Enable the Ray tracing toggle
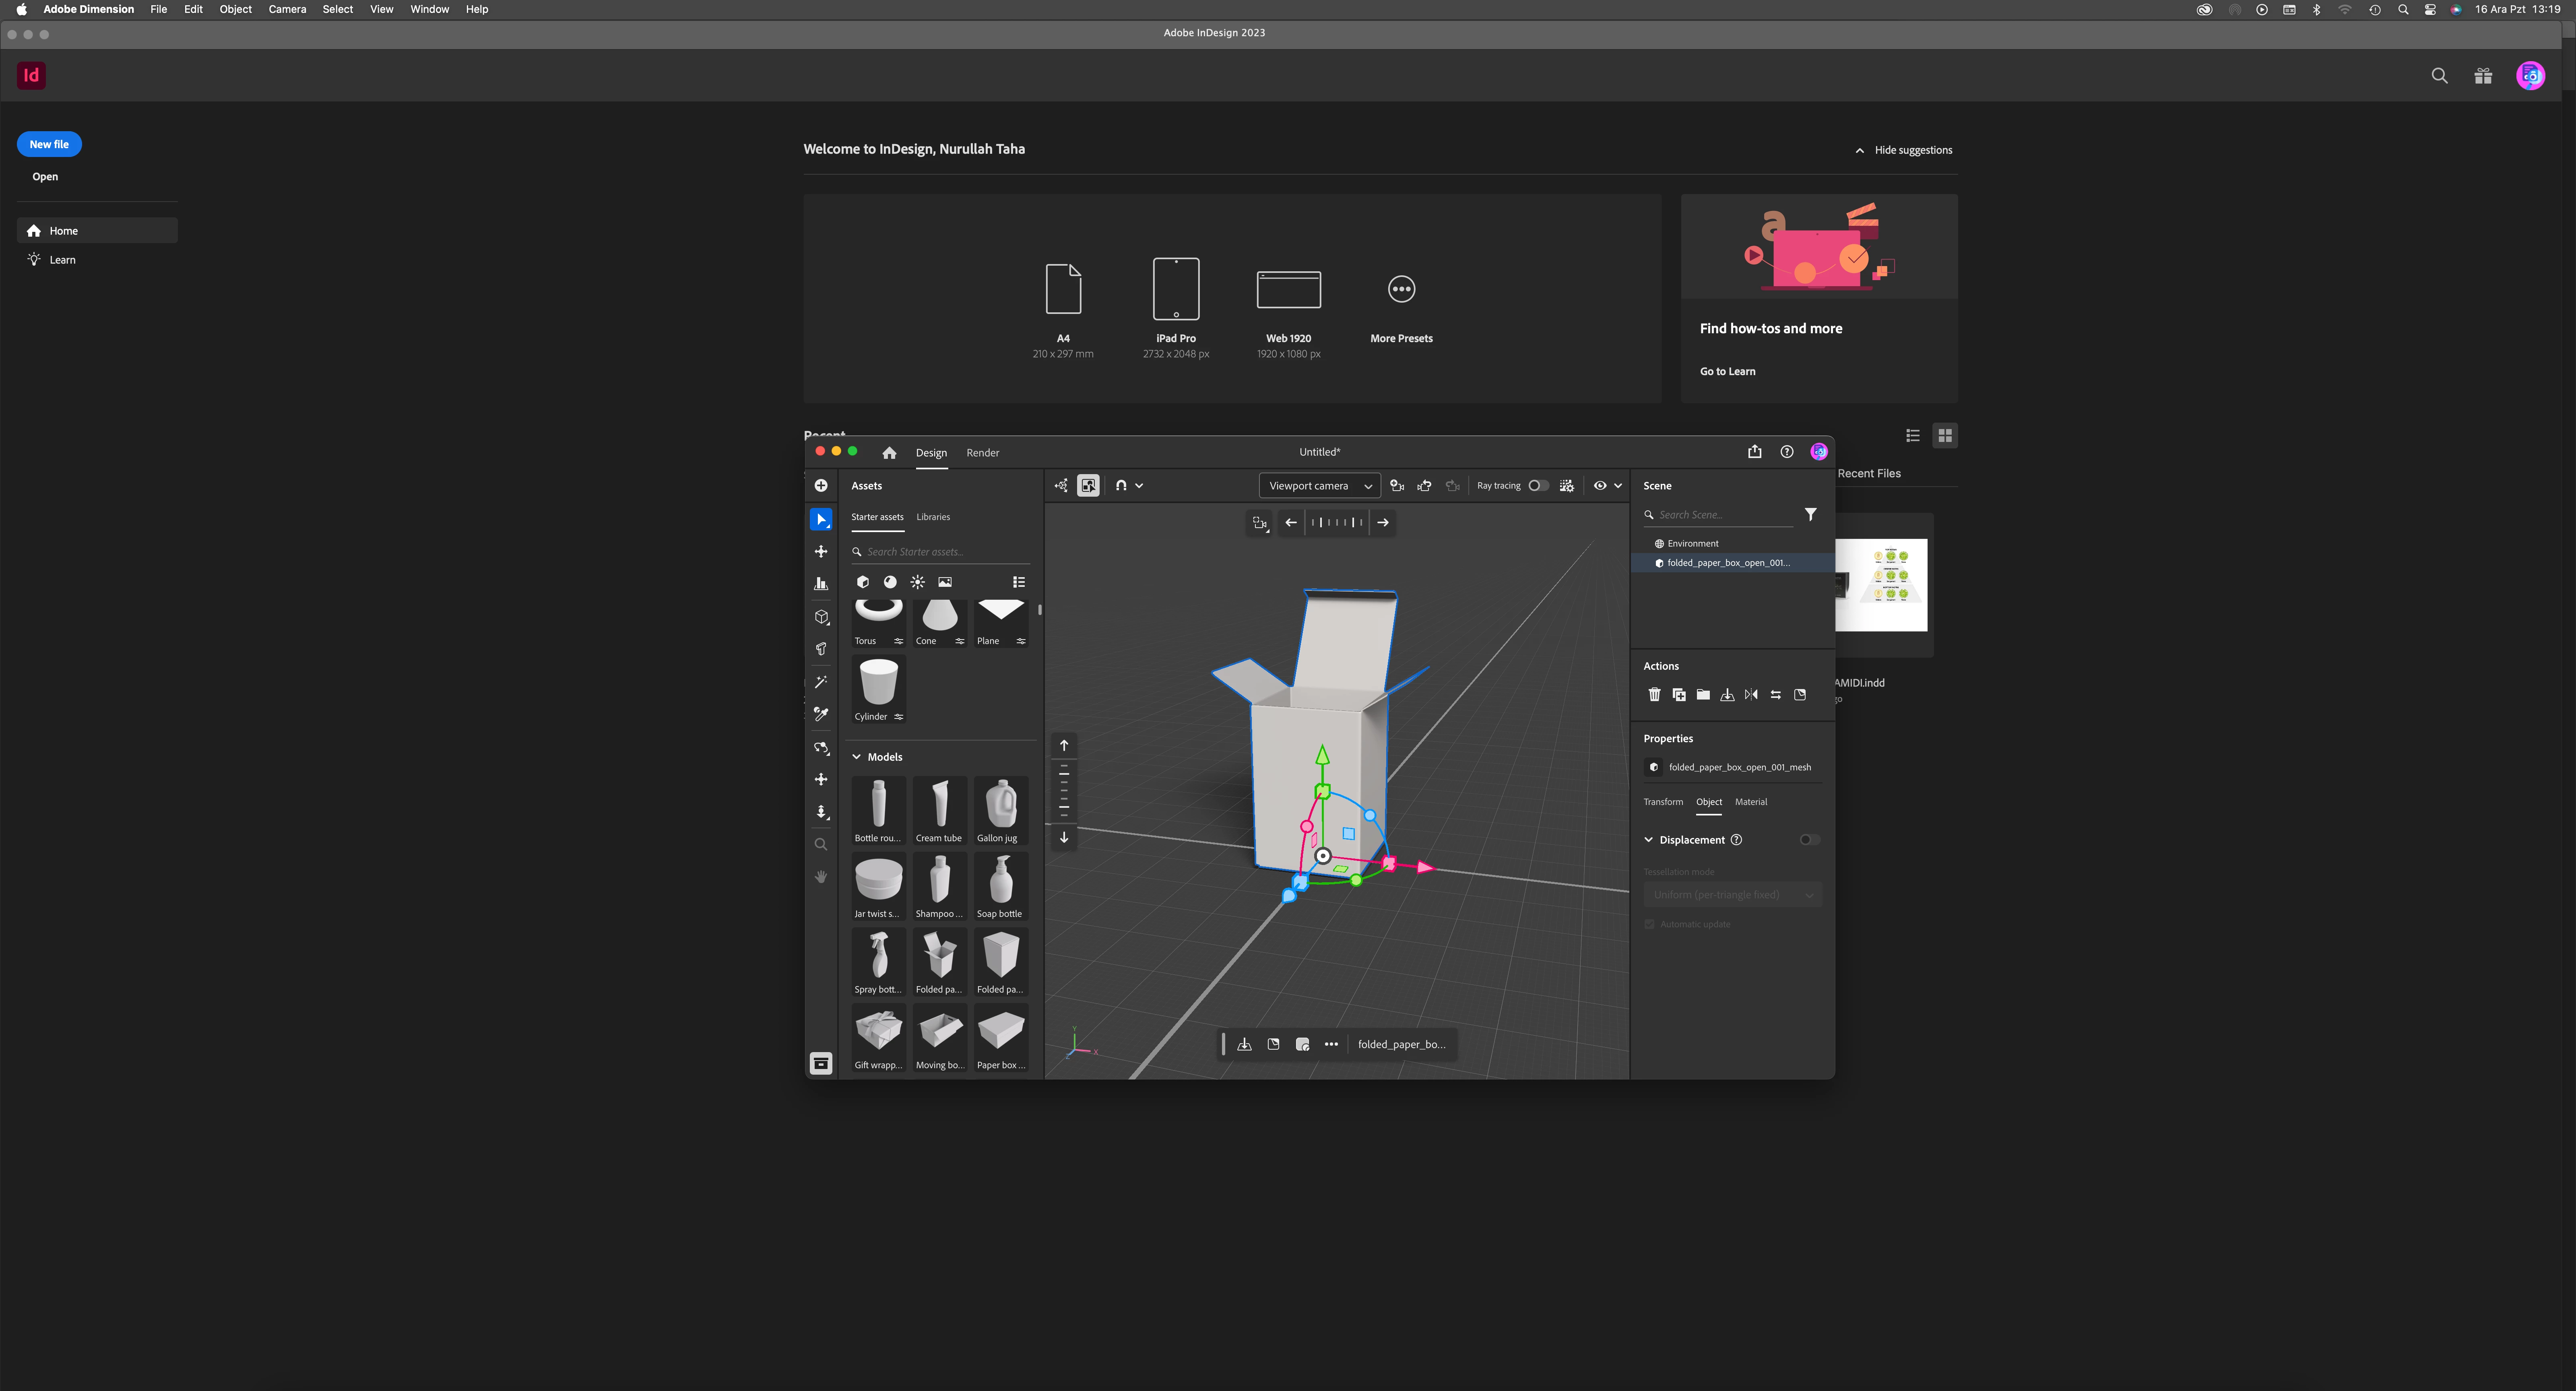This screenshot has width=2576, height=1391. [1538, 486]
